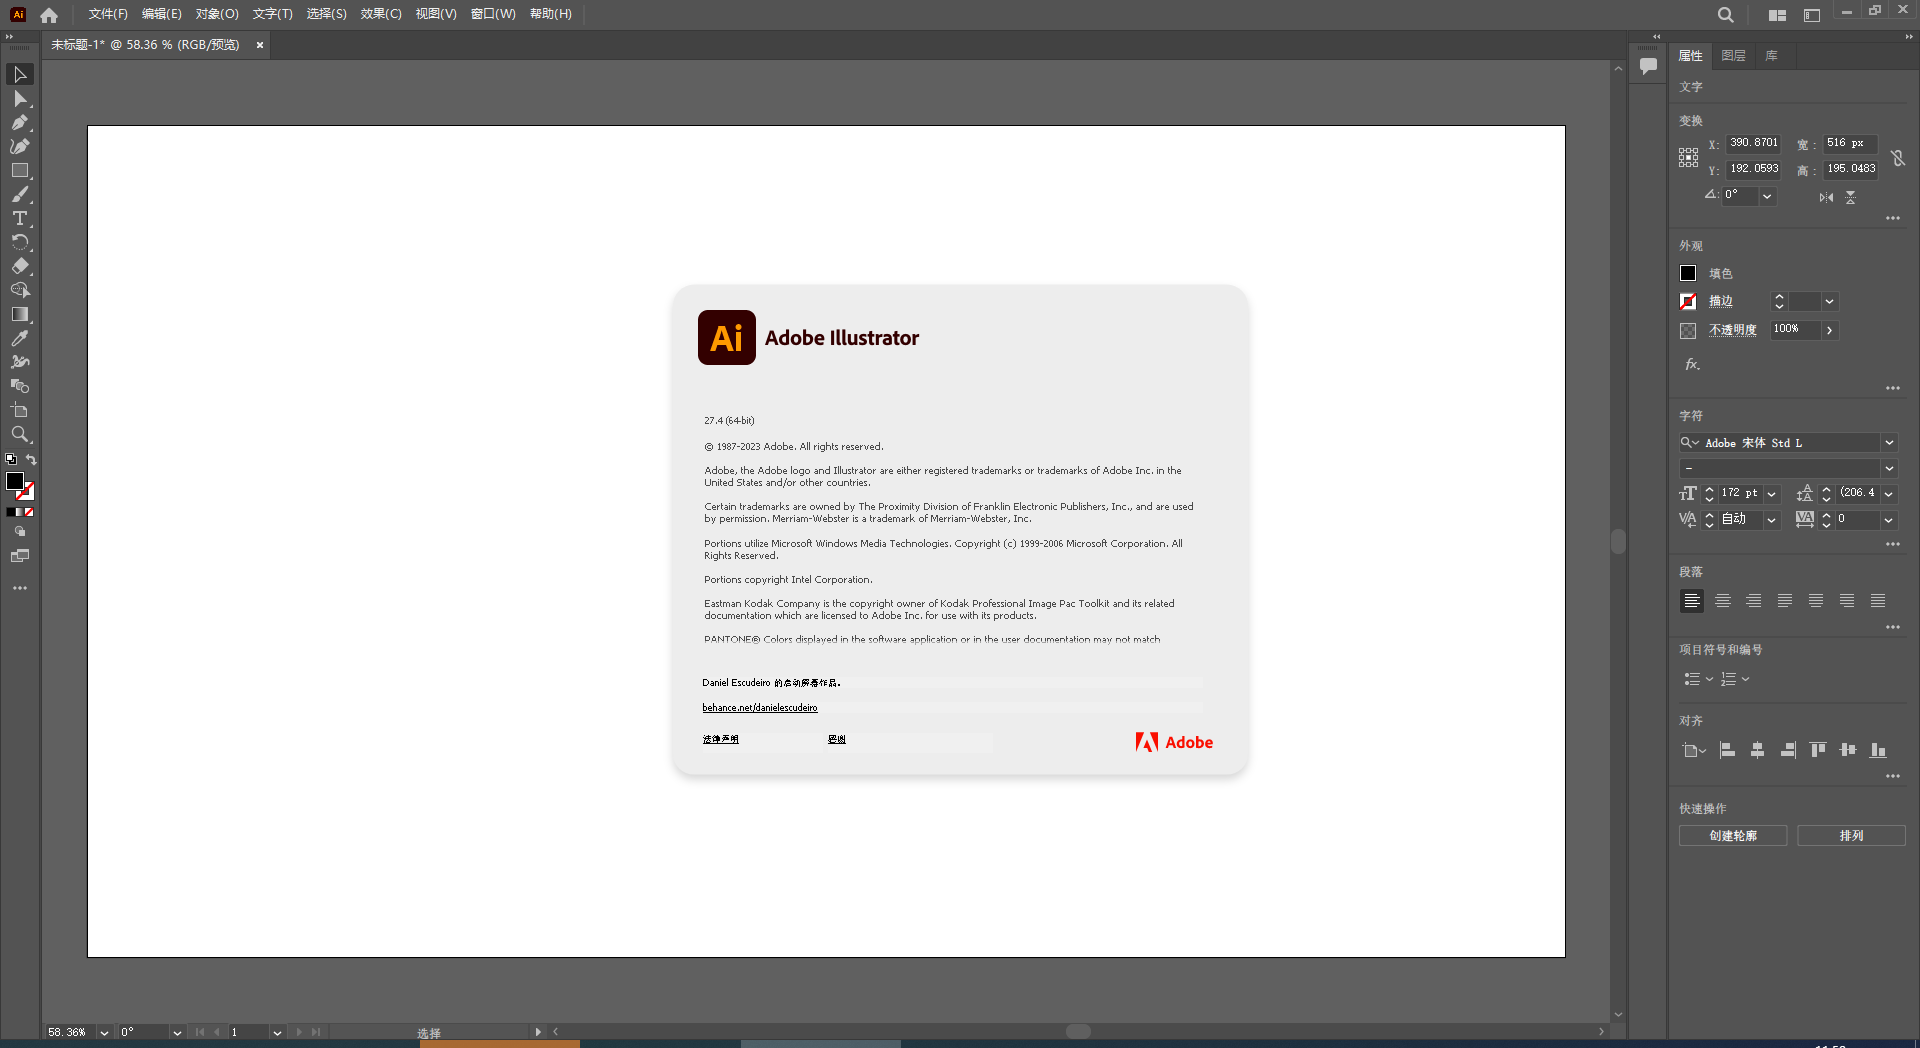Open the font family dropdown
Screen dimensions: 1920x1048
(1889, 443)
